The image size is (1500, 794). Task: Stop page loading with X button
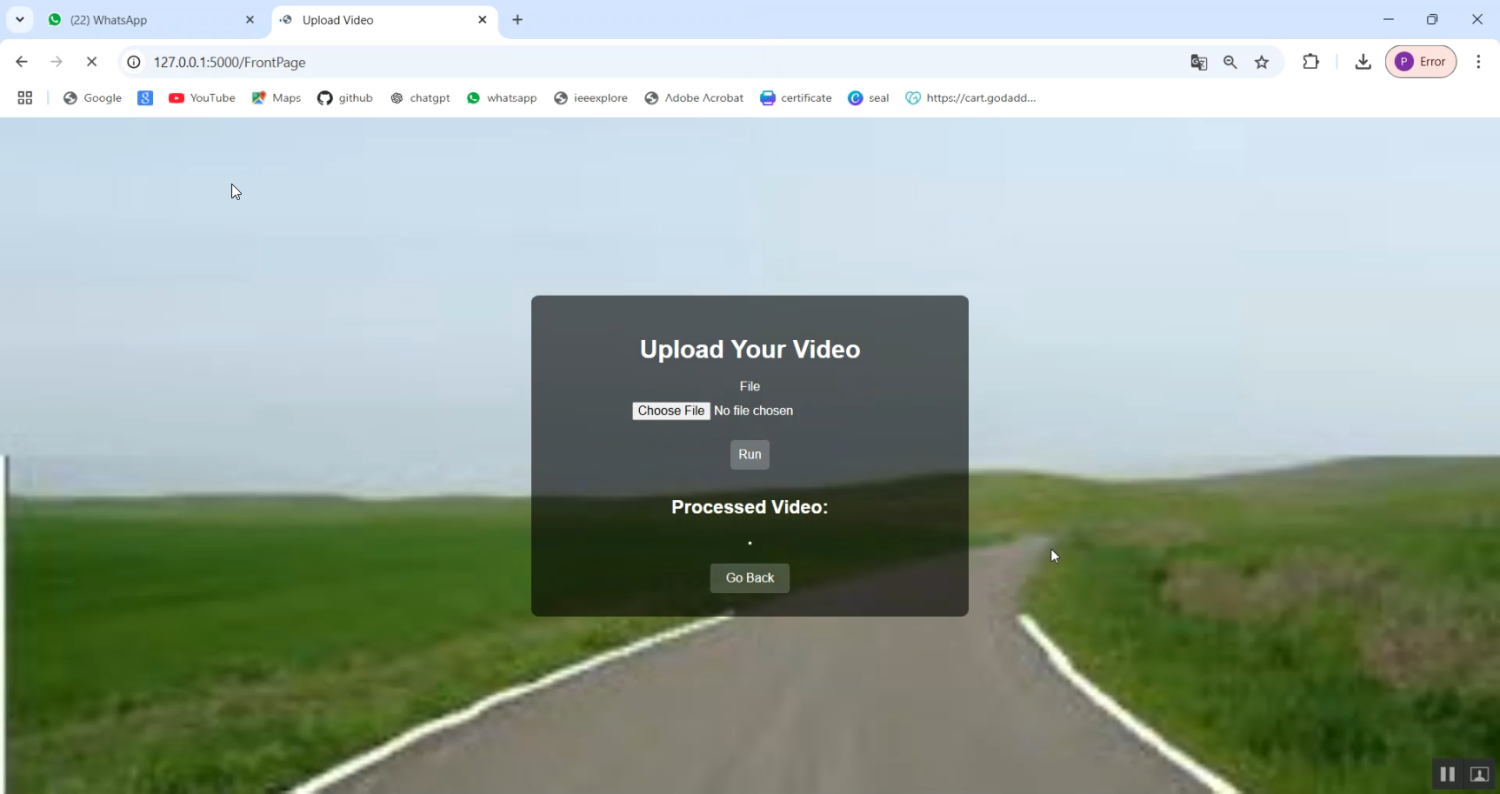coord(91,62)
